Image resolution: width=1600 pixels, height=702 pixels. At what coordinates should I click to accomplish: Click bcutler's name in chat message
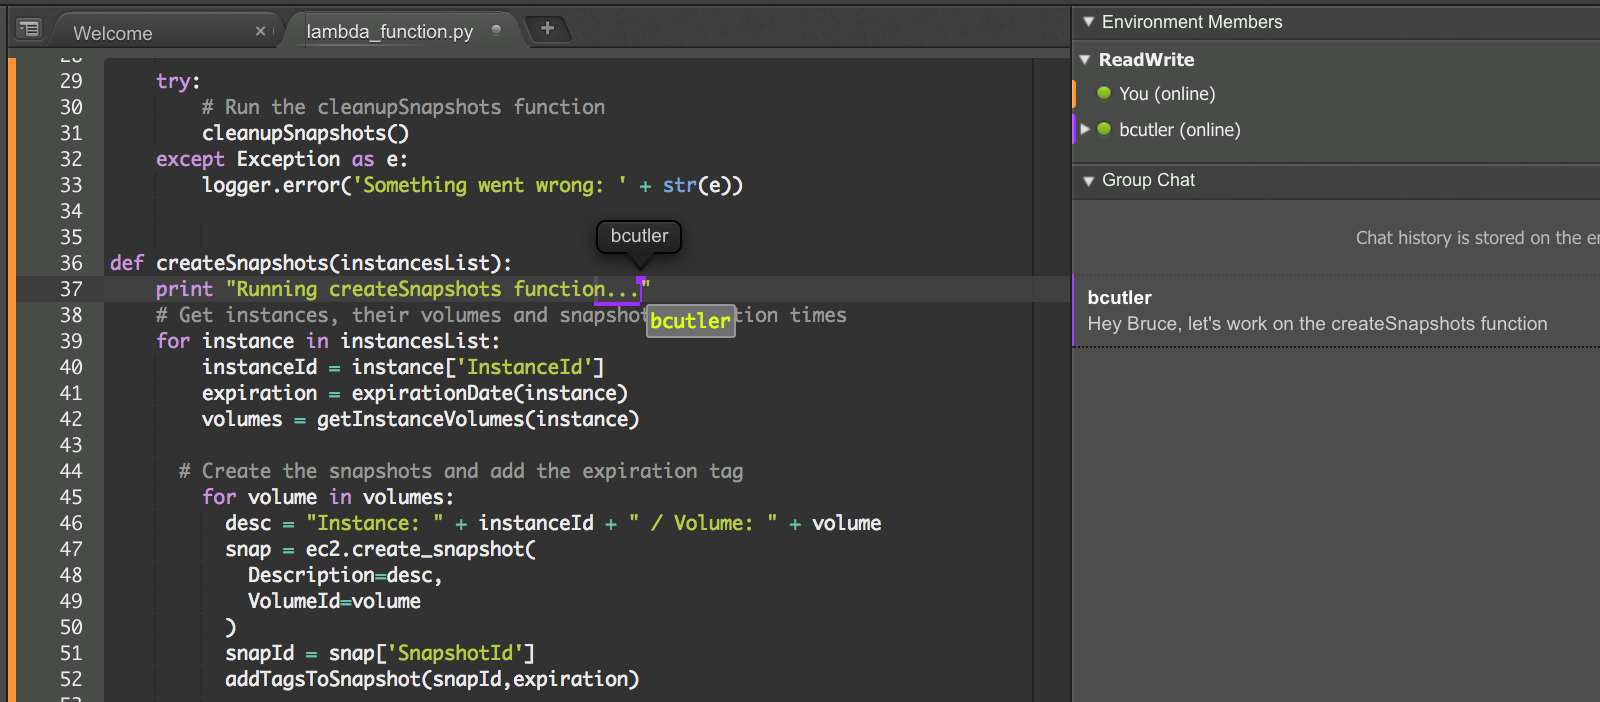click(1119, 298)
